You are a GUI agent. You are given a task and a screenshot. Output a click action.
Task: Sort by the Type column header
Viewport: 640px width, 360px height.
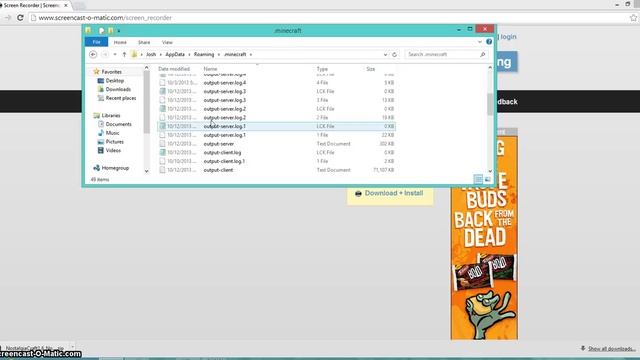pos(322,69)
